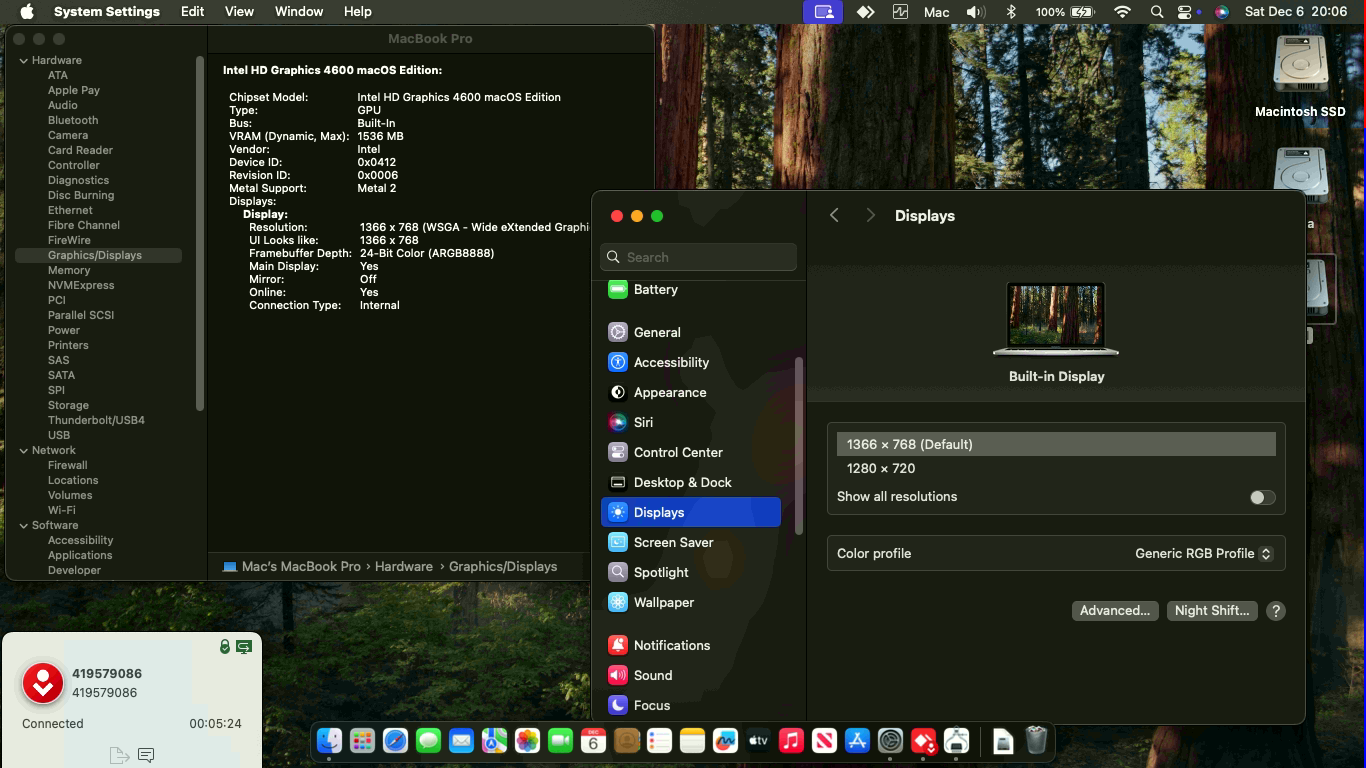Toggle Show all resolutions switch

pyautogui.click(x=1262, y=497)
